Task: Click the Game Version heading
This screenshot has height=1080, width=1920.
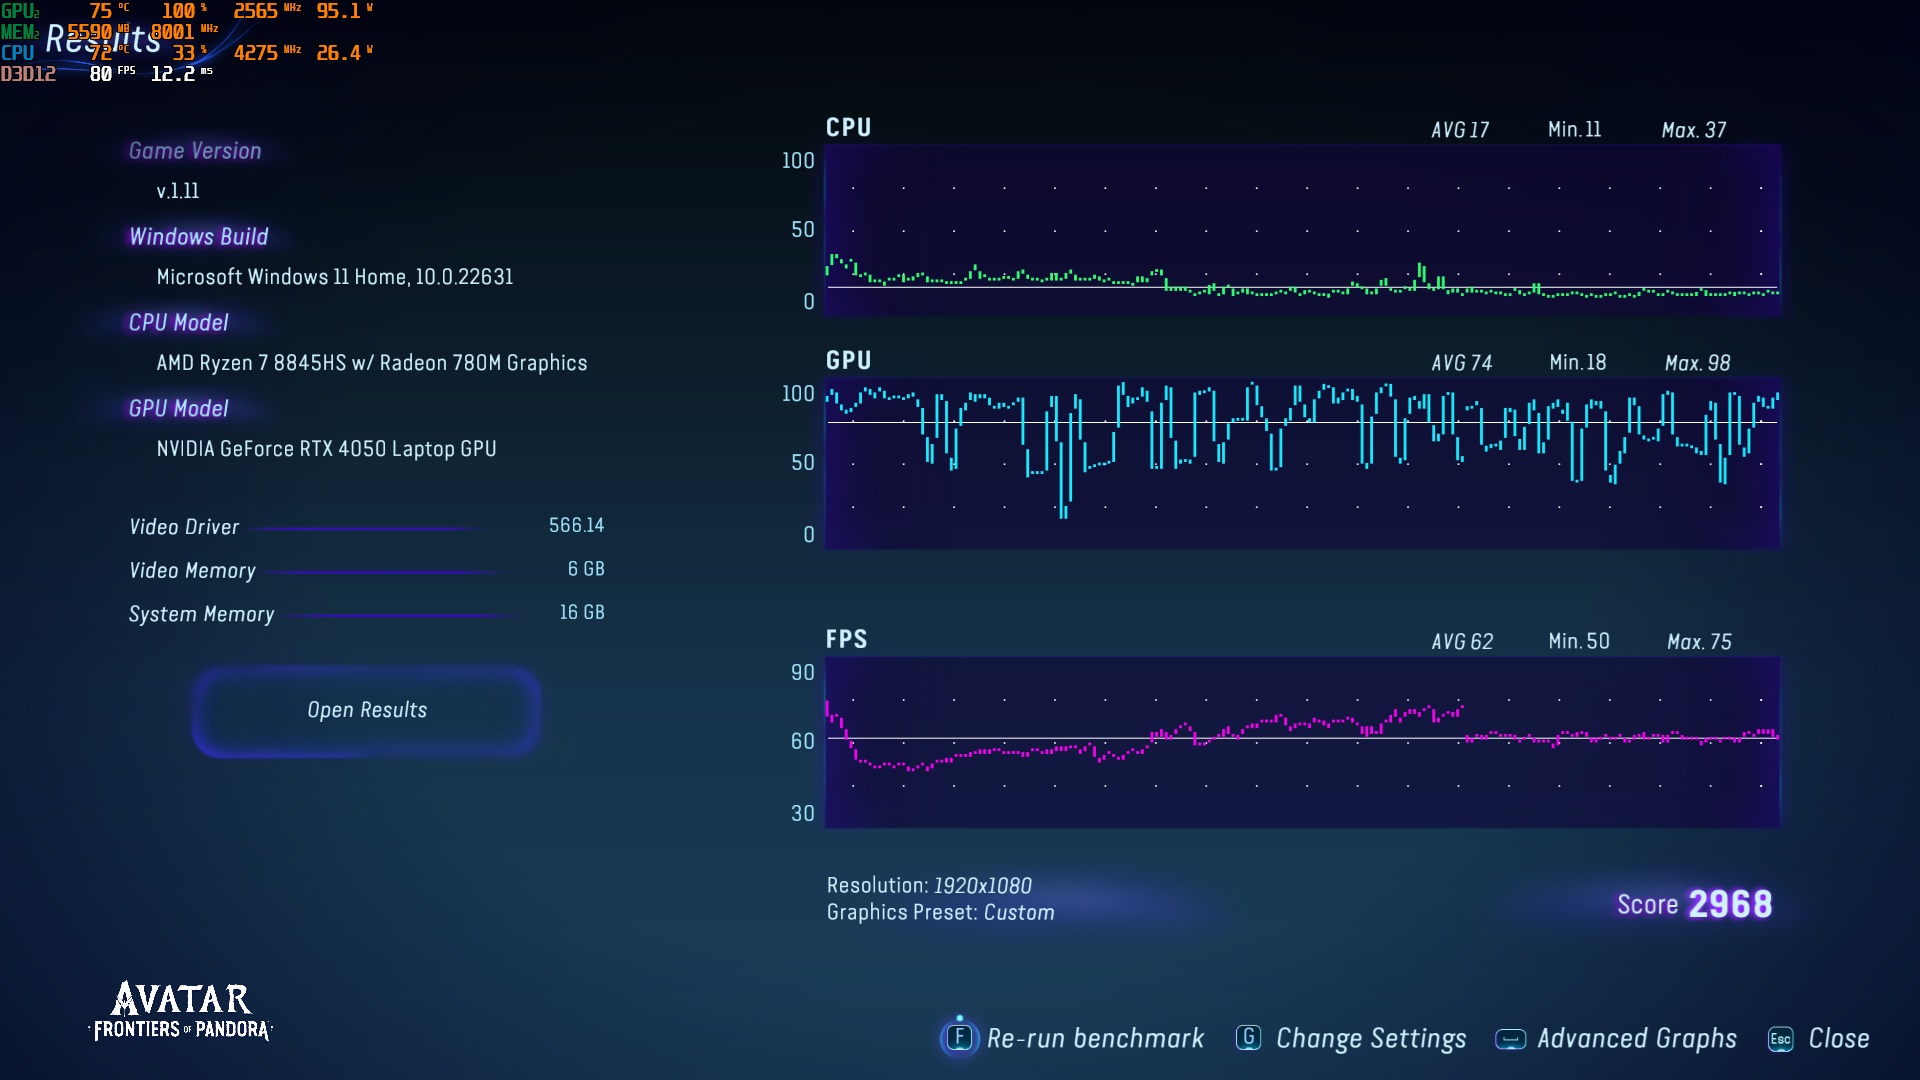Action: [x=195, y=151]
